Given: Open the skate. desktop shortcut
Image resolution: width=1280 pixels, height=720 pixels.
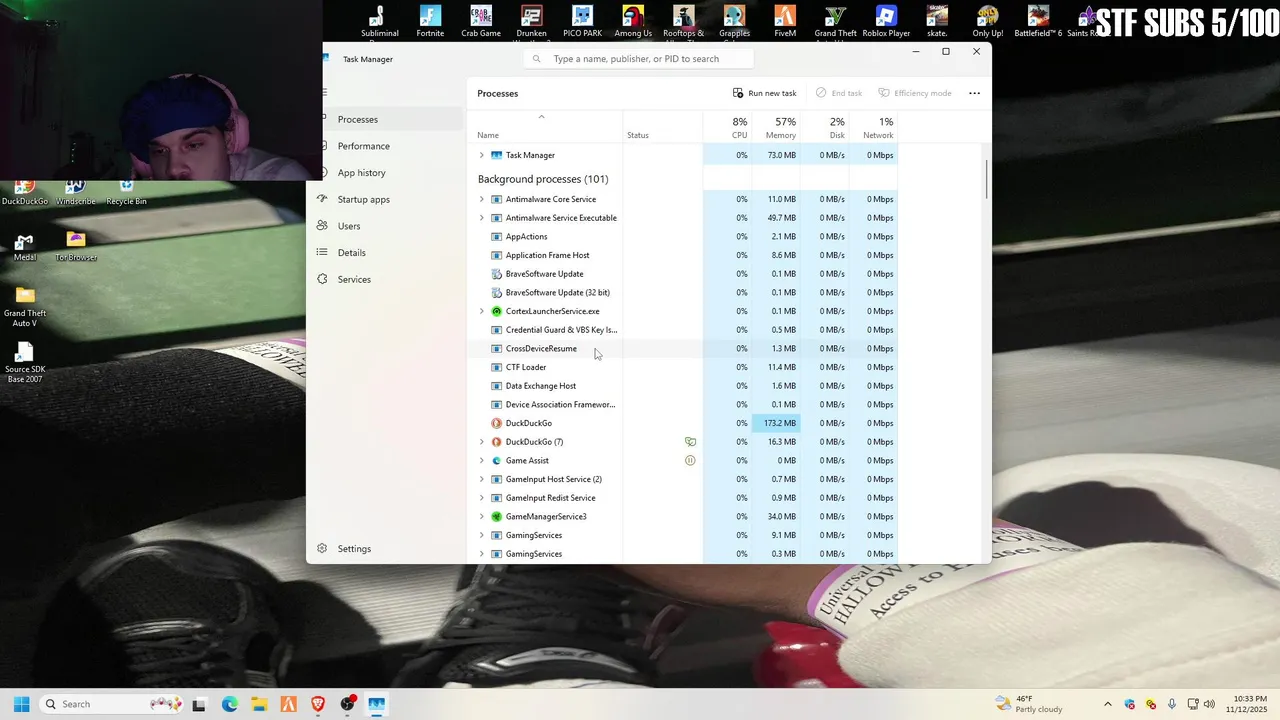Looking at the screenshot, I should (937, 22).
